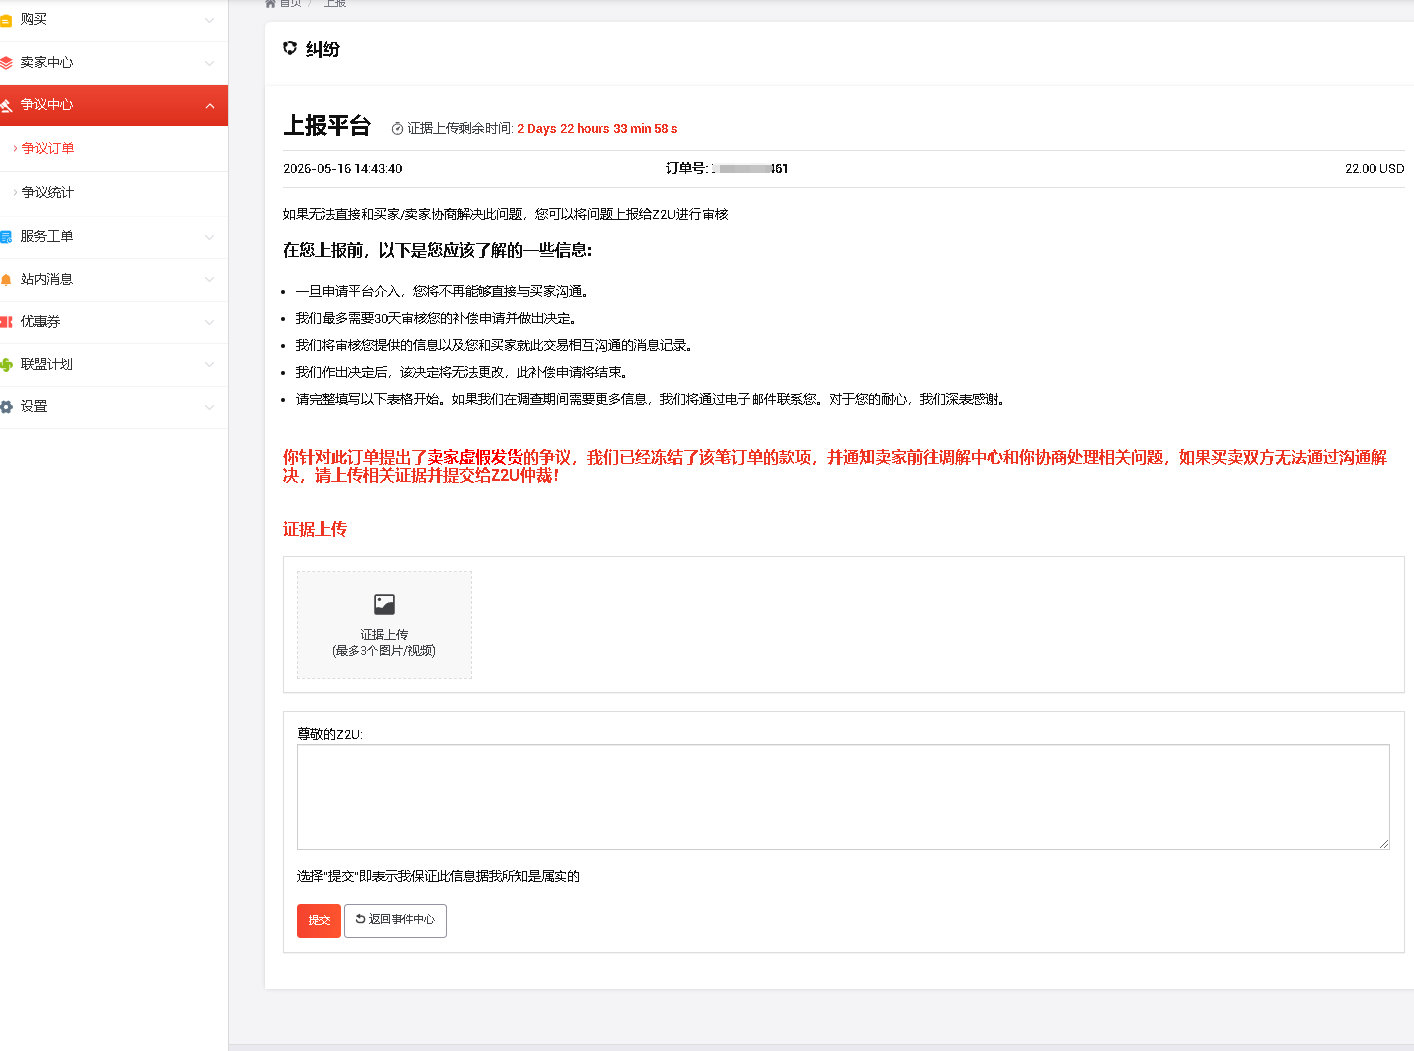The width and height of the screenshot is (1414, 1051).
Task: Expand the 站内消息 chevron
Action: click(209, 280)
